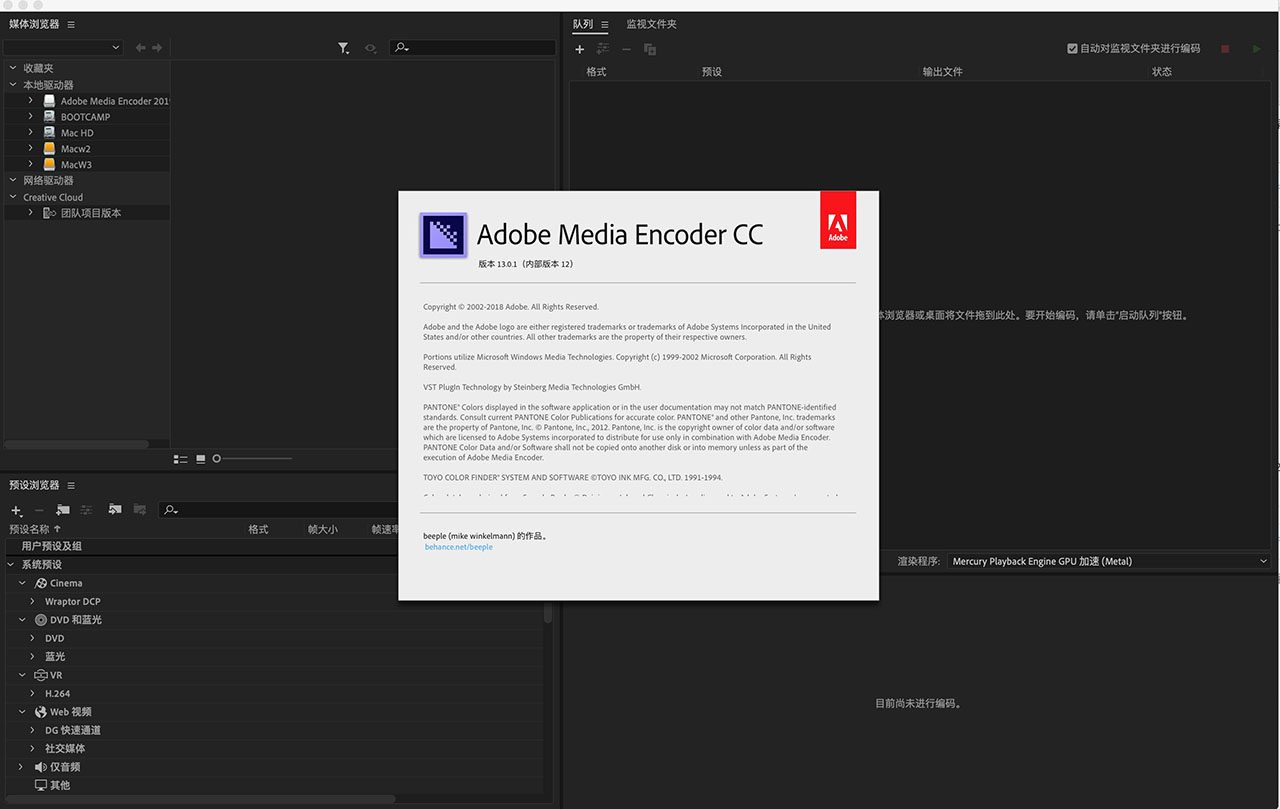The image size is (1280, 809).
Task: Click the remove minus icon in queue
Action: pyautogui.click(x=626, y=49)
